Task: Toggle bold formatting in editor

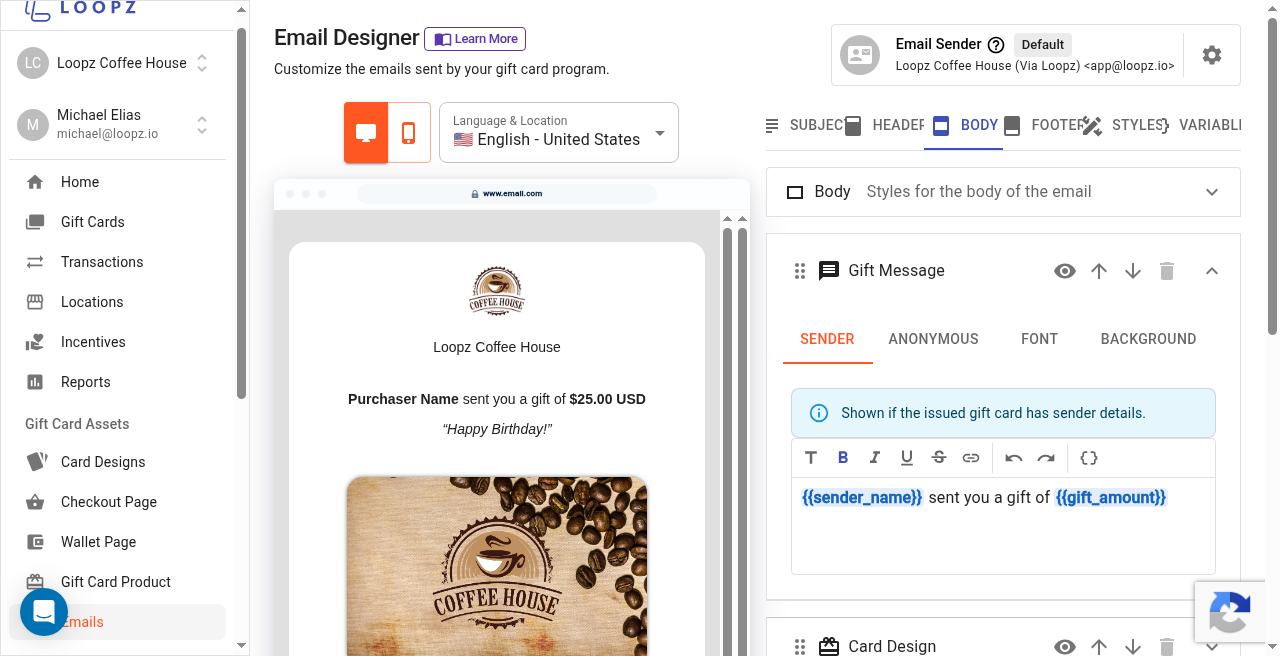Action: 843,458
